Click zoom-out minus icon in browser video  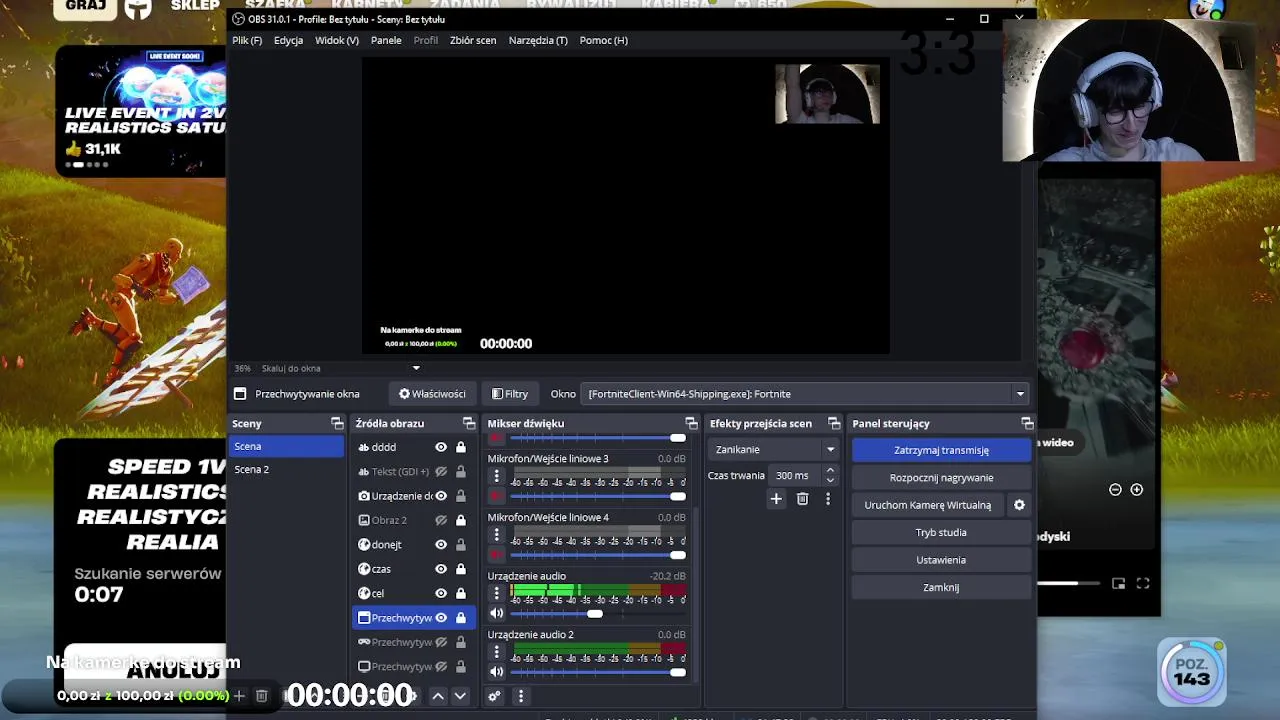[1116, 490]
